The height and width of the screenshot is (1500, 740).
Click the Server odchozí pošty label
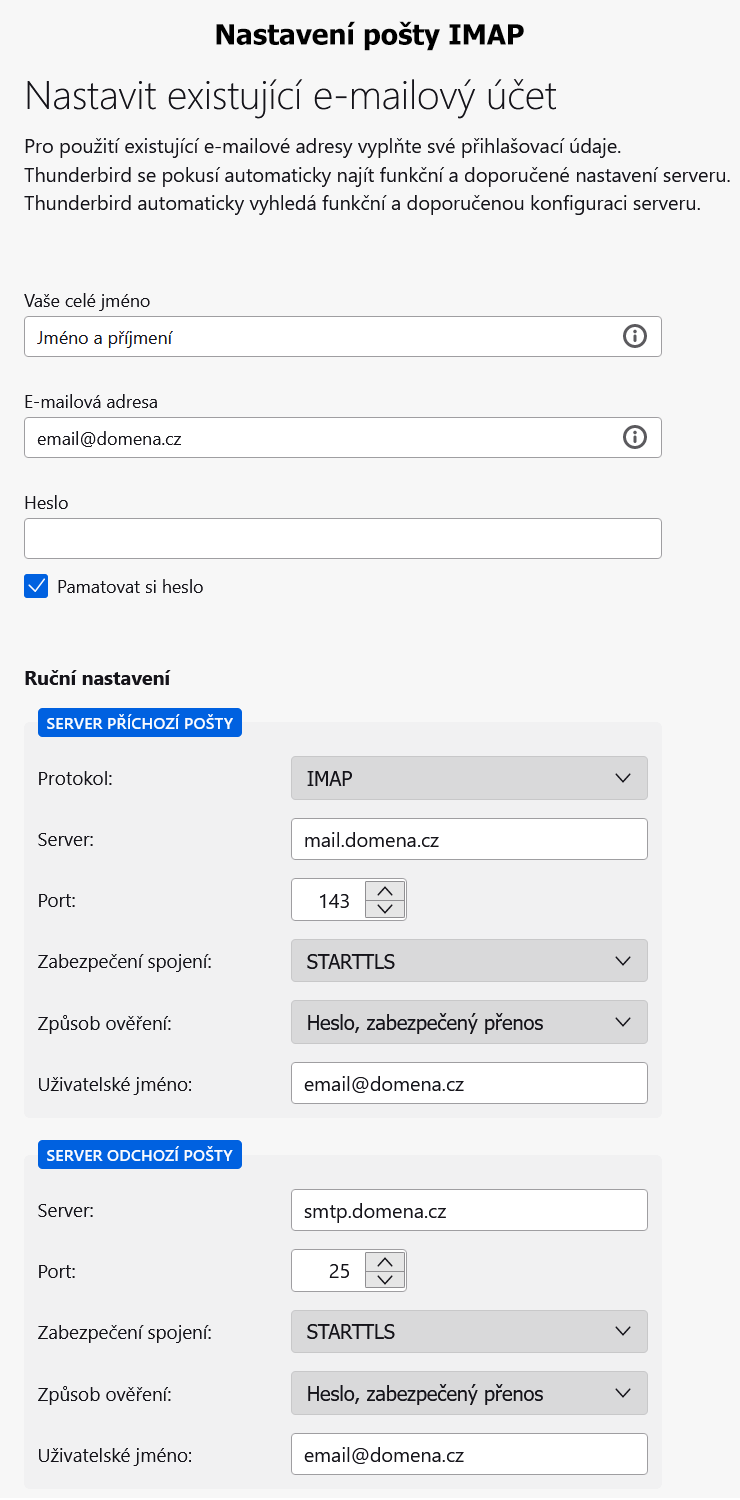click(140, 1155)
